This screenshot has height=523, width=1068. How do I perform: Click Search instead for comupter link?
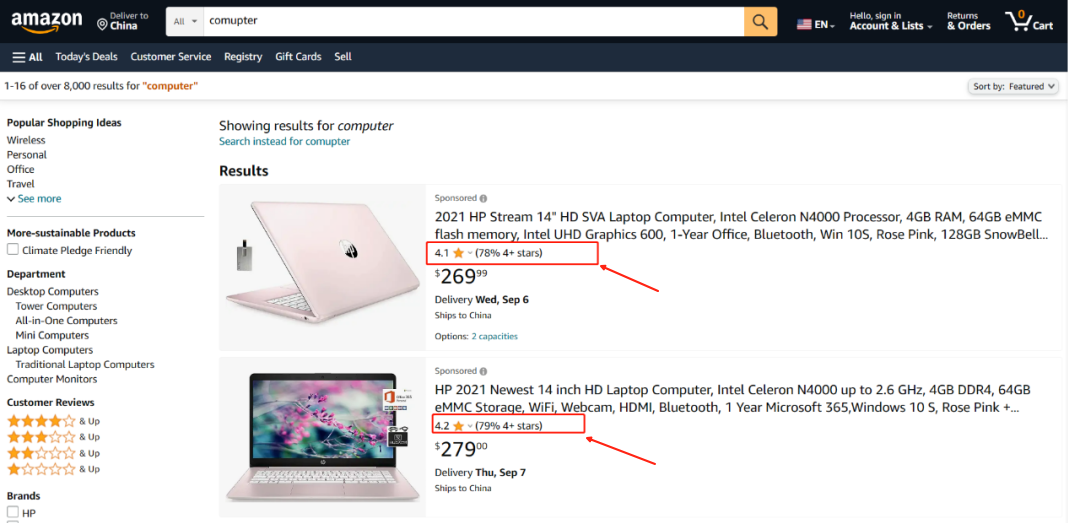[285, 142]
